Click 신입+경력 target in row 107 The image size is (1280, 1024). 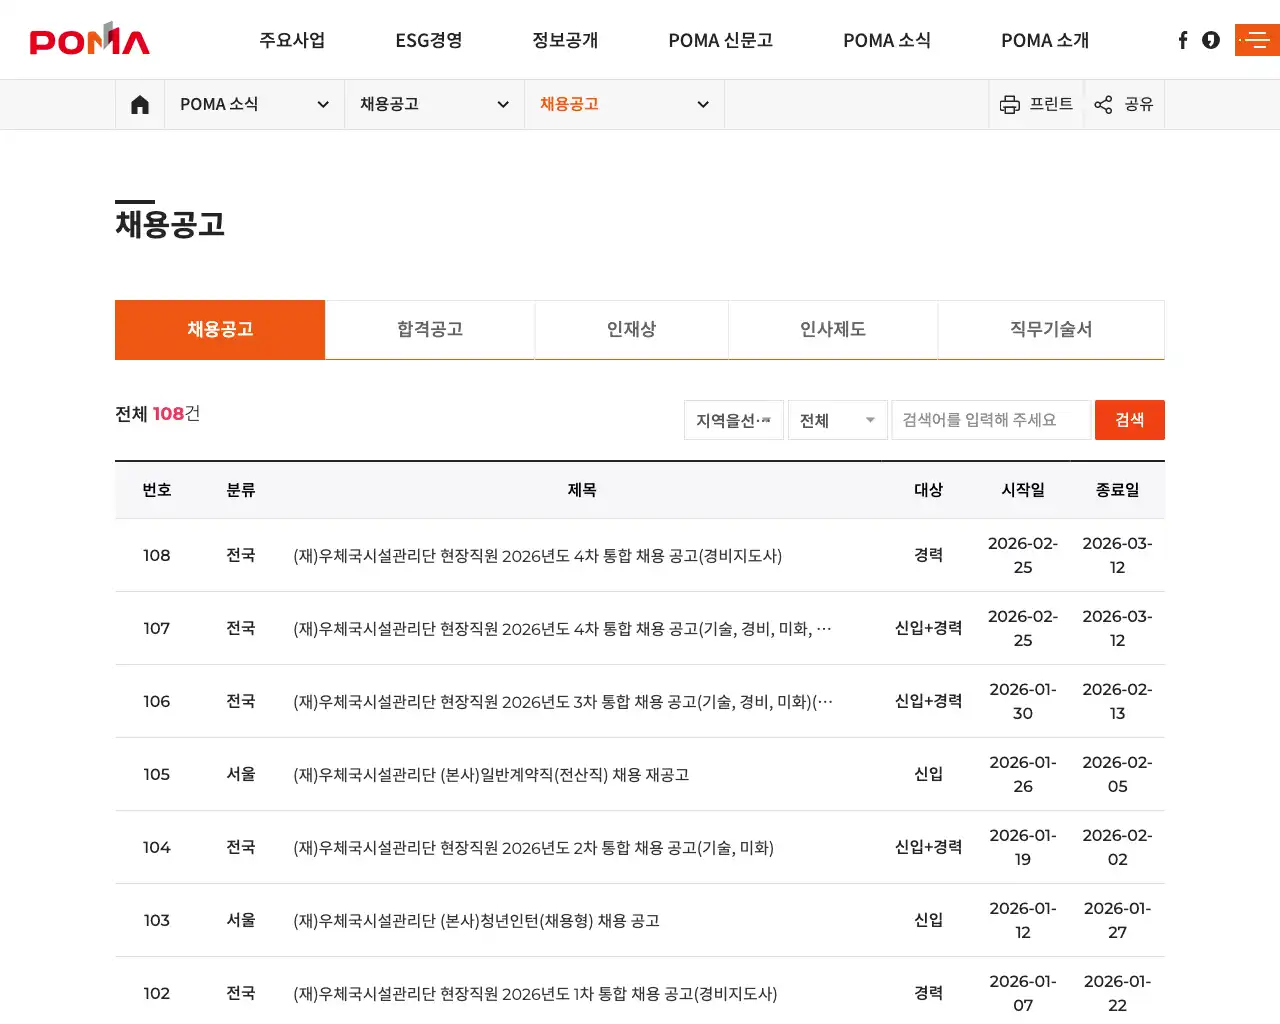tap(929, 628)
